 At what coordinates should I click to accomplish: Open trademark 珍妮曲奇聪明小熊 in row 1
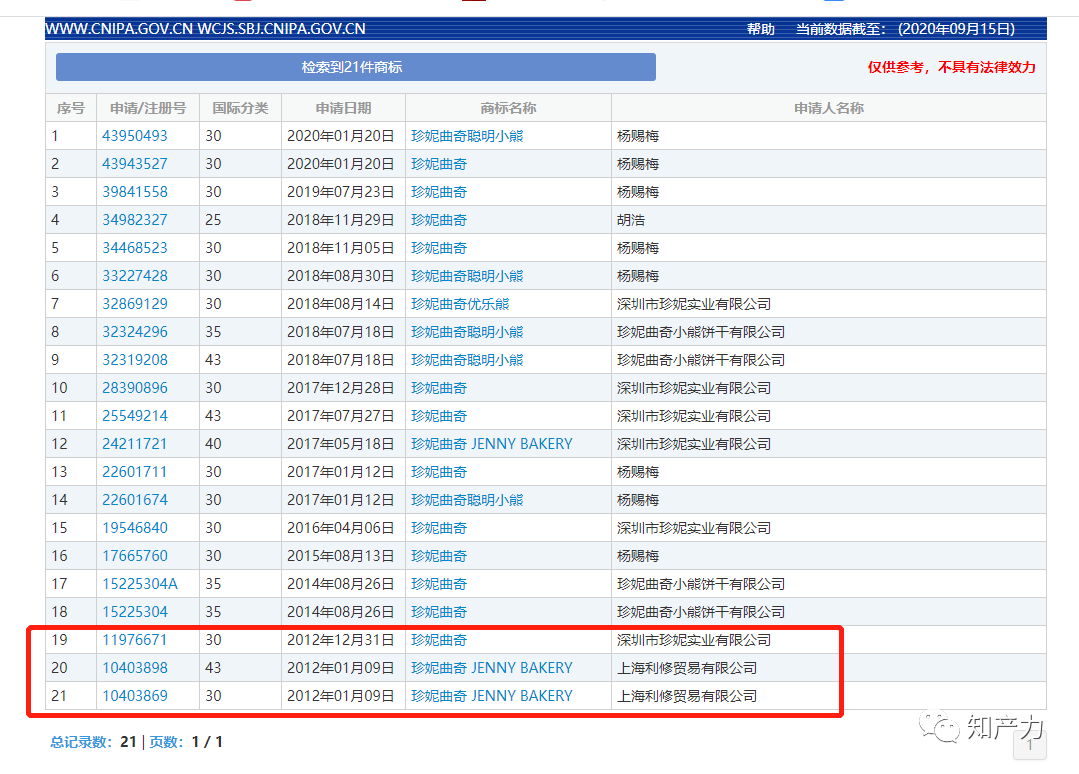tap(467, 136)
